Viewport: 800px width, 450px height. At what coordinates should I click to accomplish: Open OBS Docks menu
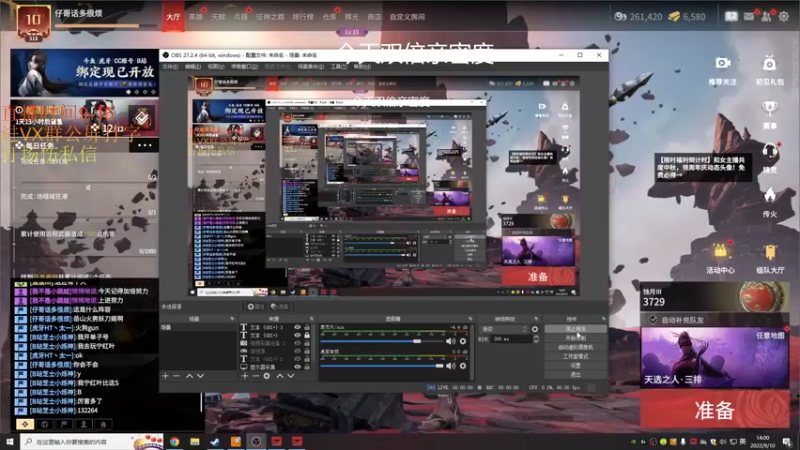[x=244, y=67]
